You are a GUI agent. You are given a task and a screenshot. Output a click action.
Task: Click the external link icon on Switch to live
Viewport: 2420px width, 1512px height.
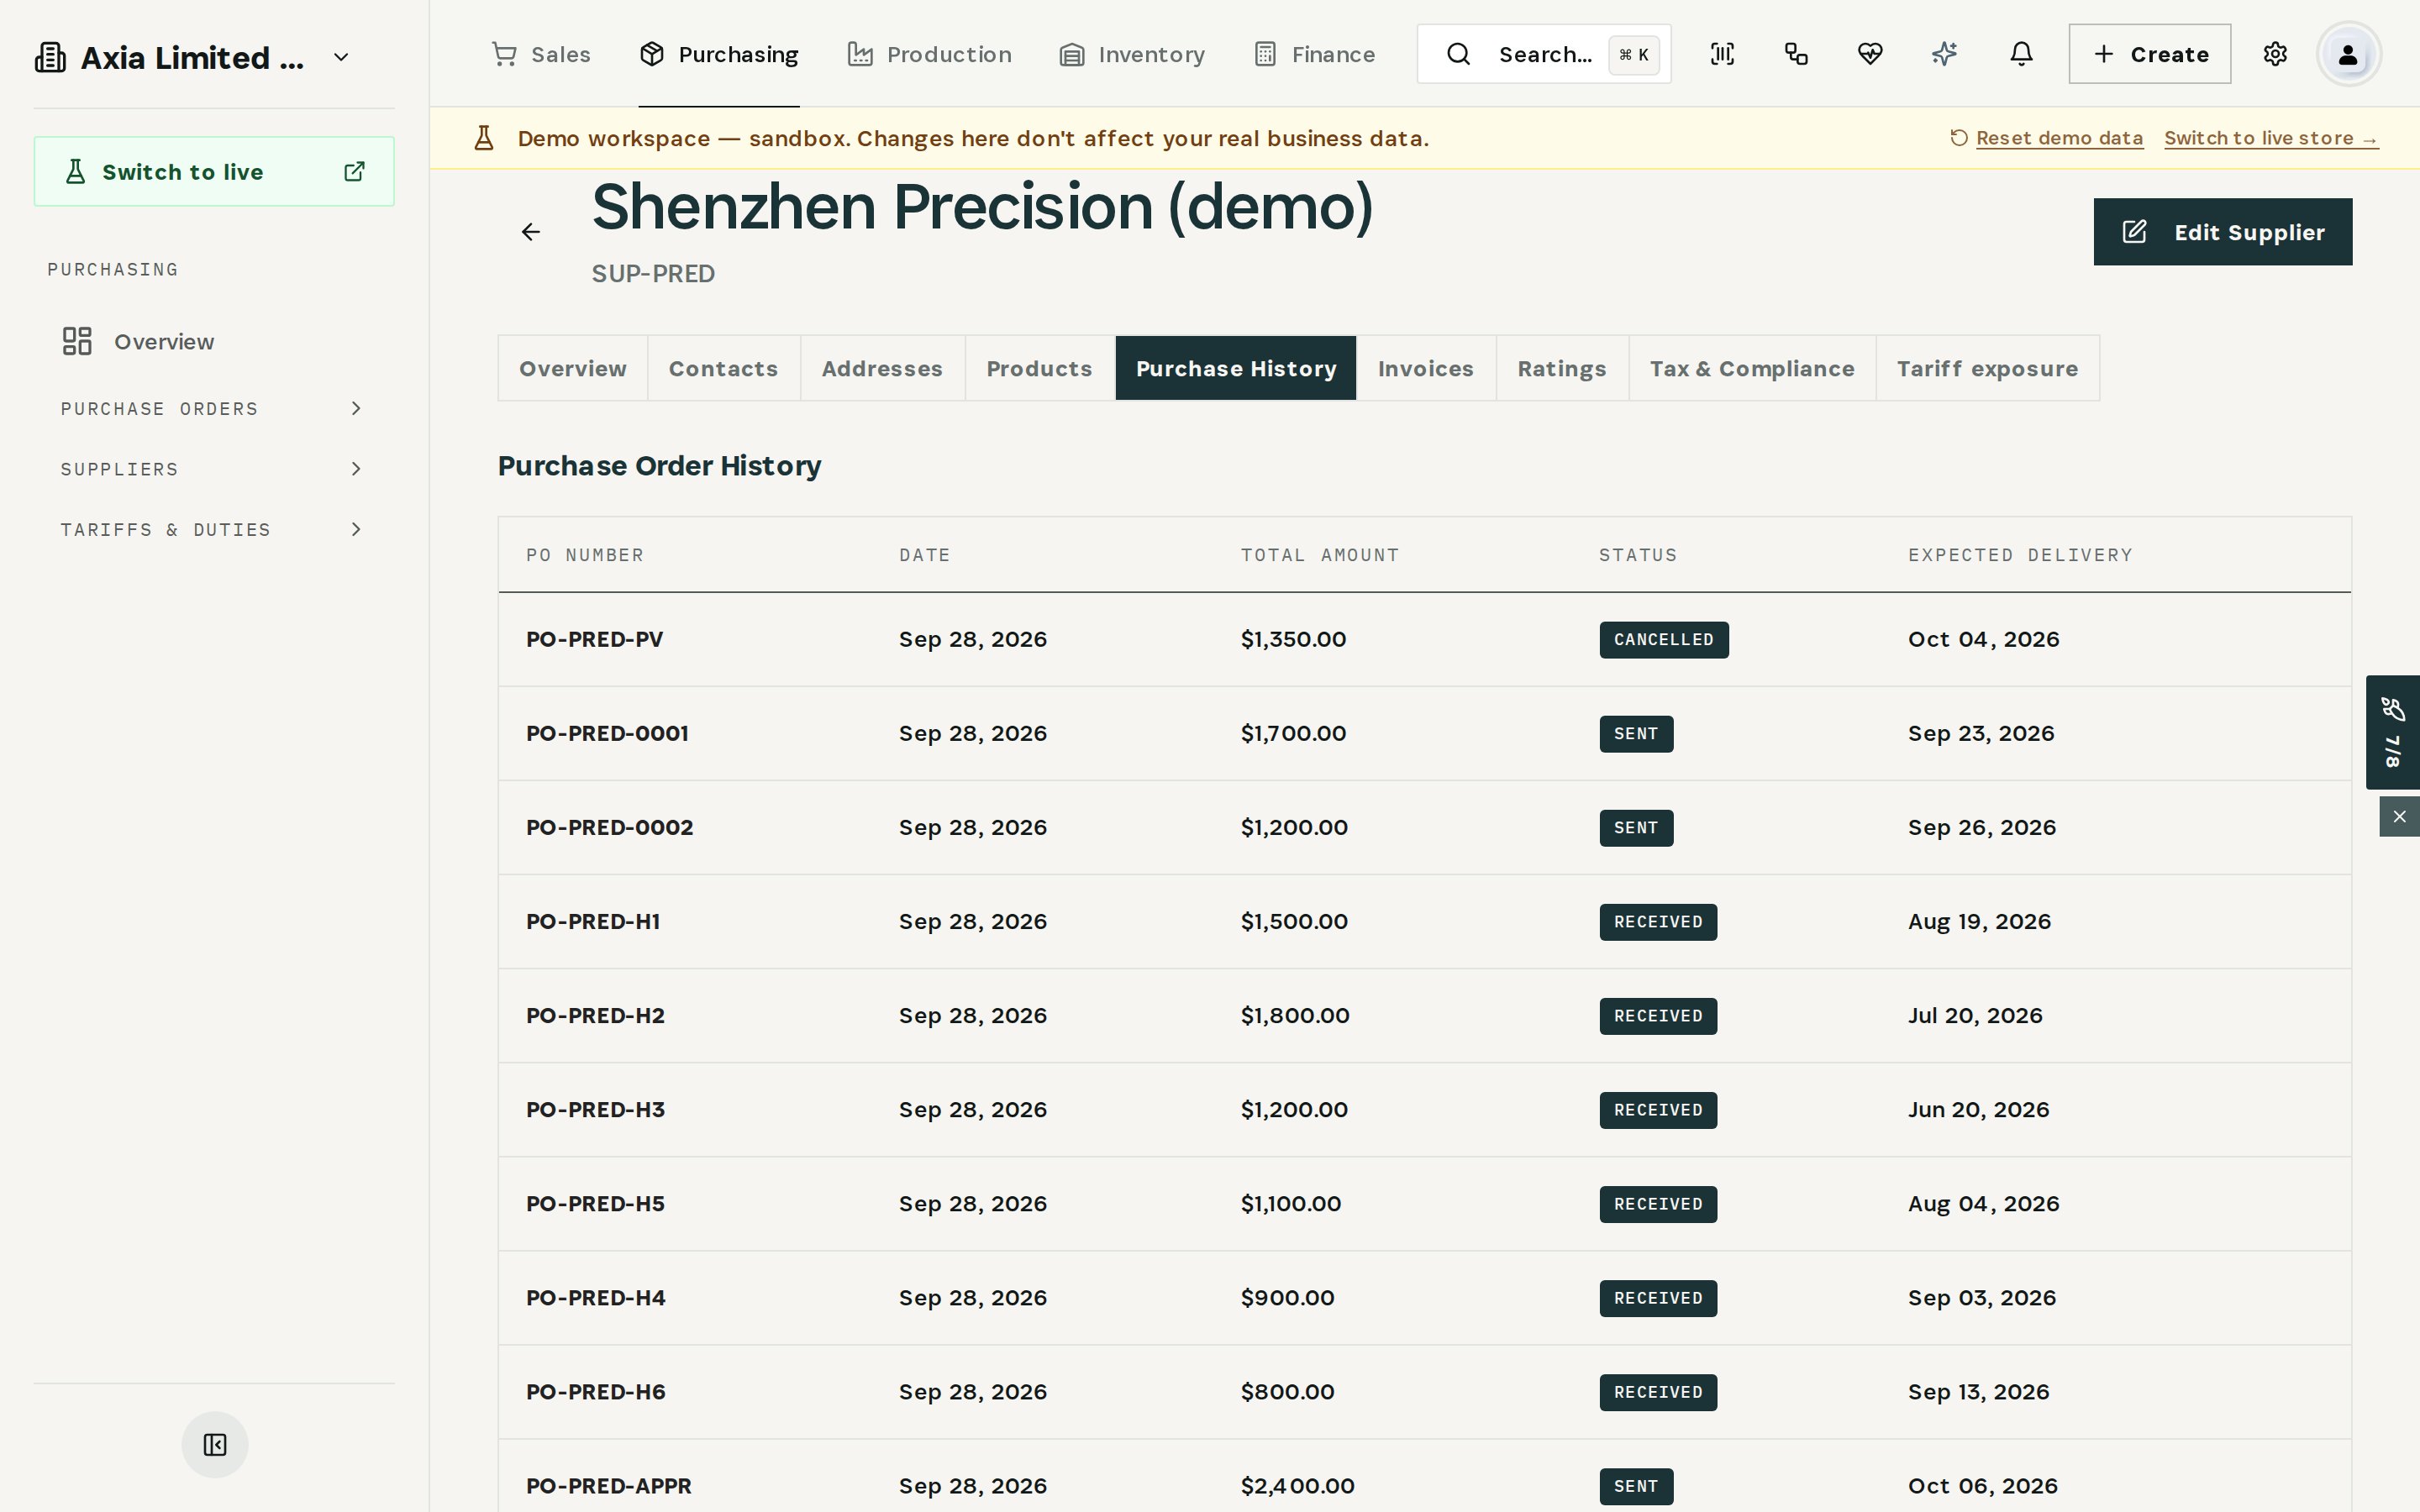pyautogui.click(x=354, y=172)
